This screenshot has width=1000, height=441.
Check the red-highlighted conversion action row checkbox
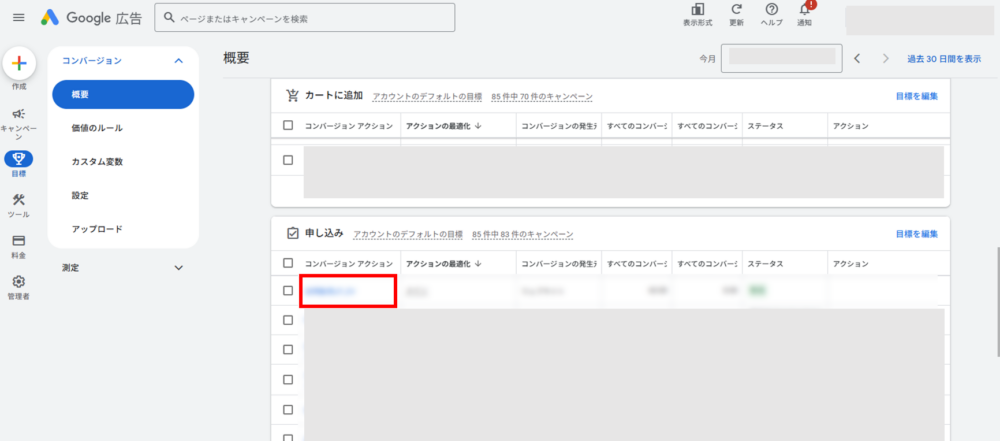[x=288, y=291]
